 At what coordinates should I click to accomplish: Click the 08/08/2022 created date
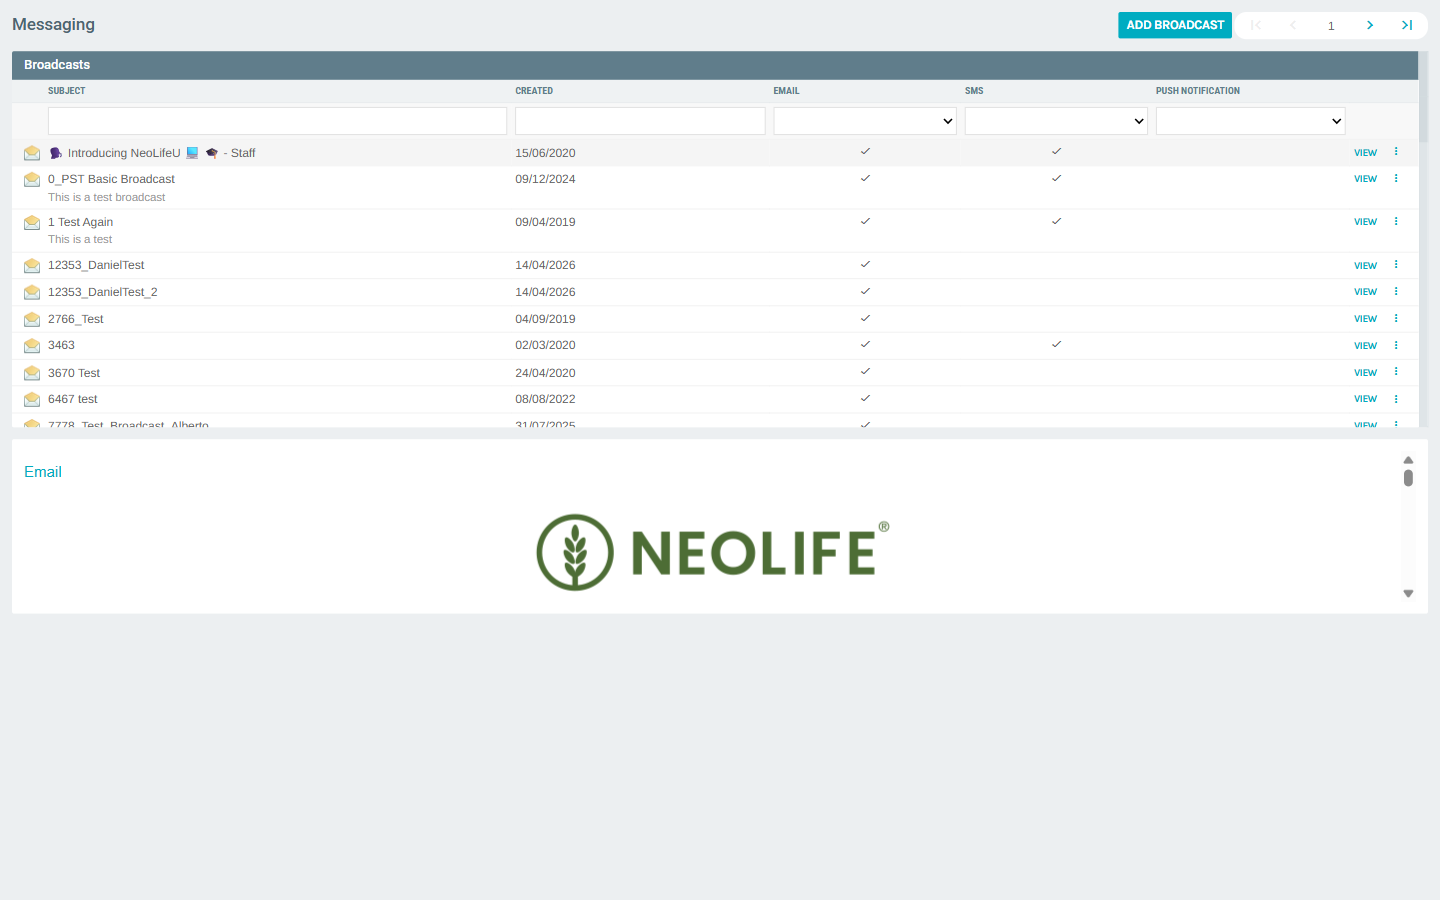545,399
